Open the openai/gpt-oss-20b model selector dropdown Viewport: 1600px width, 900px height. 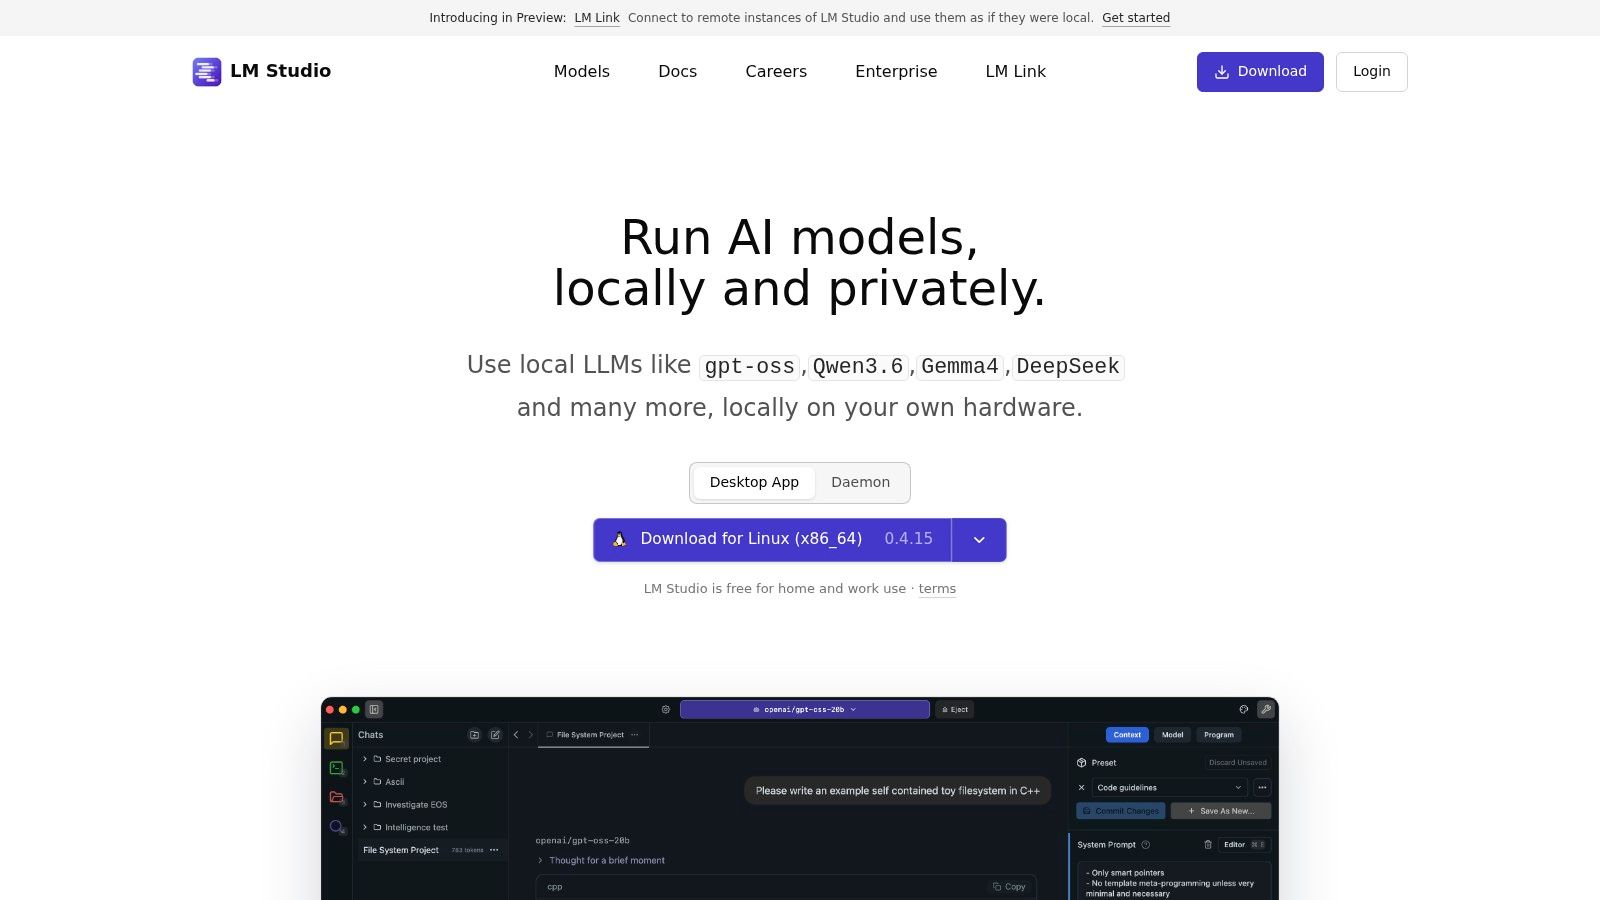click(805, 710)
